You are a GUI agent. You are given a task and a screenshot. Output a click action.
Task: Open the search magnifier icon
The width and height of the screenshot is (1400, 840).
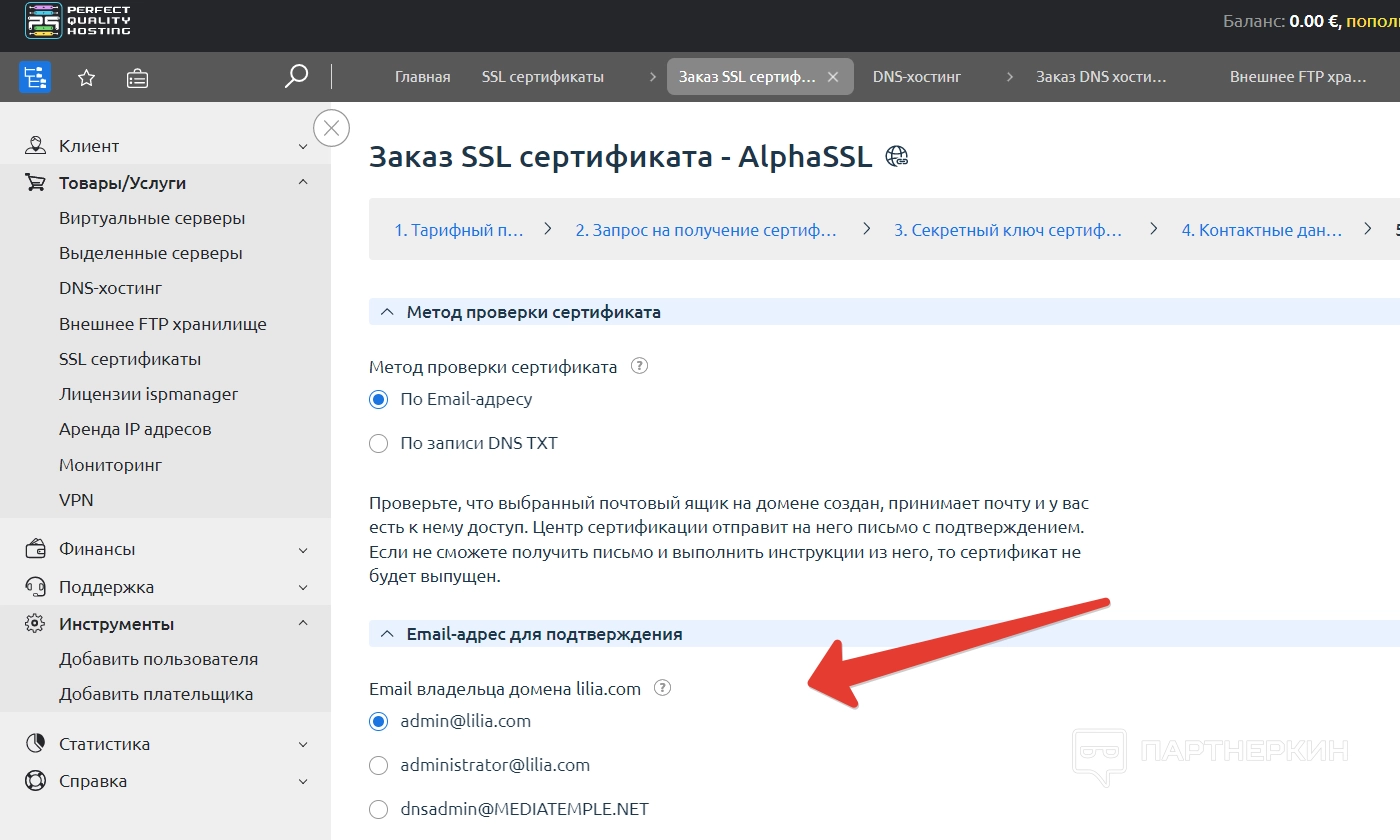296,76
